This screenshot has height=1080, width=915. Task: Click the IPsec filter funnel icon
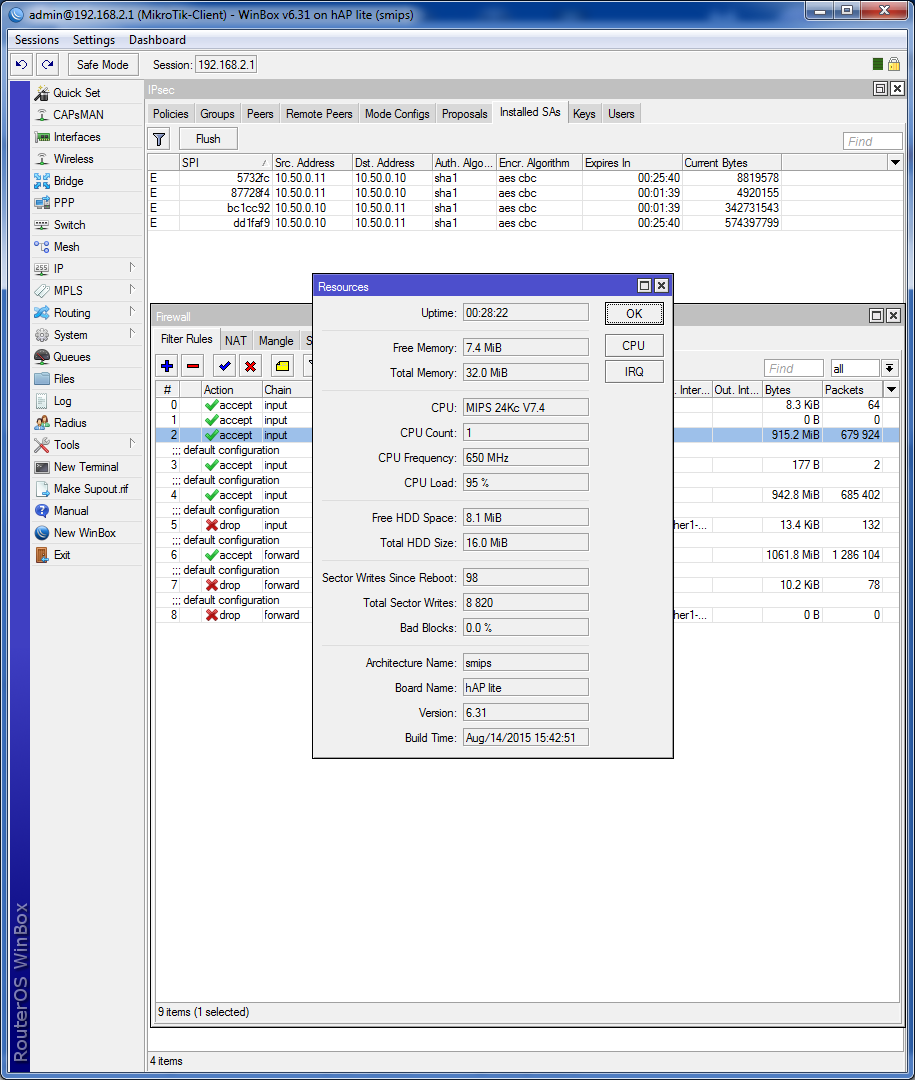[x=159, y=139]
